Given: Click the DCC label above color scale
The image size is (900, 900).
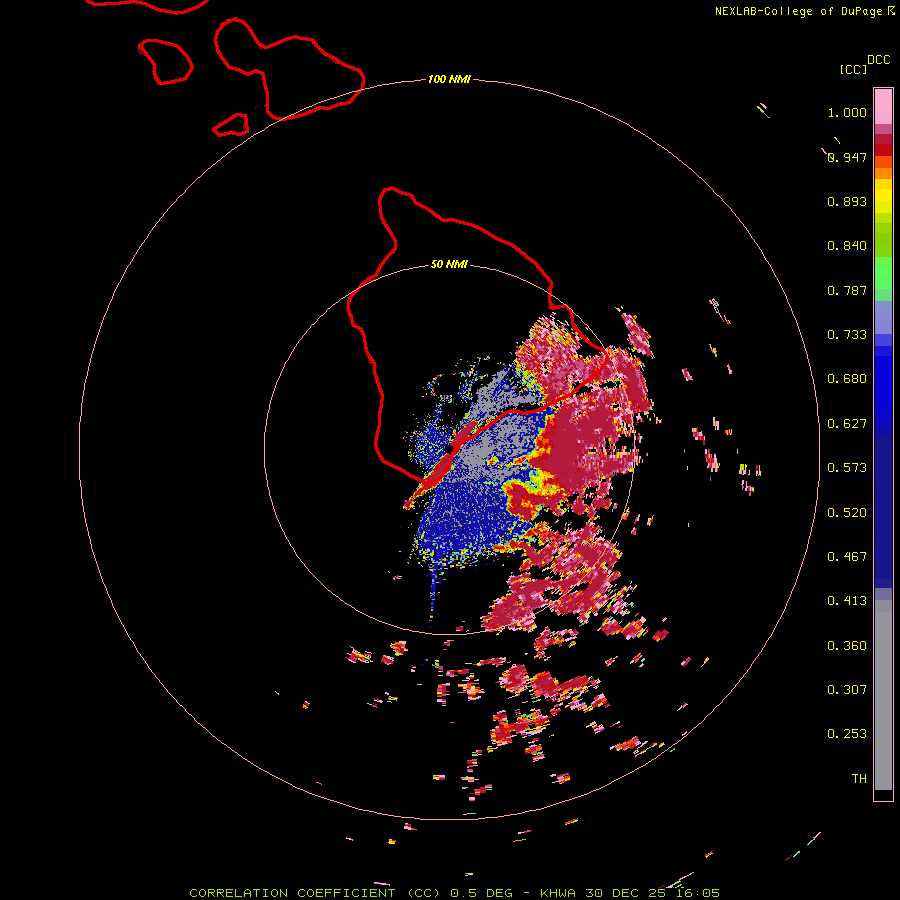Looking at the screenshot, I should click(x=878, y=60).
